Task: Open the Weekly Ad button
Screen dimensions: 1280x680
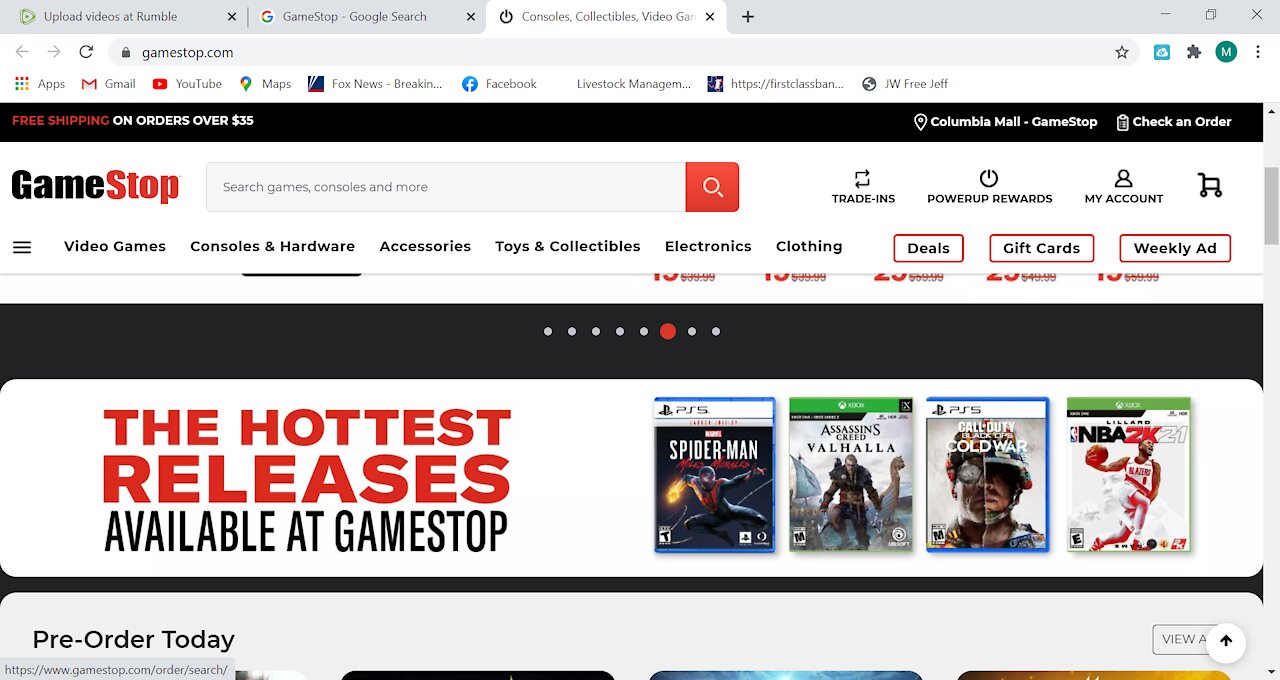Action: (x=1175, y=248)
